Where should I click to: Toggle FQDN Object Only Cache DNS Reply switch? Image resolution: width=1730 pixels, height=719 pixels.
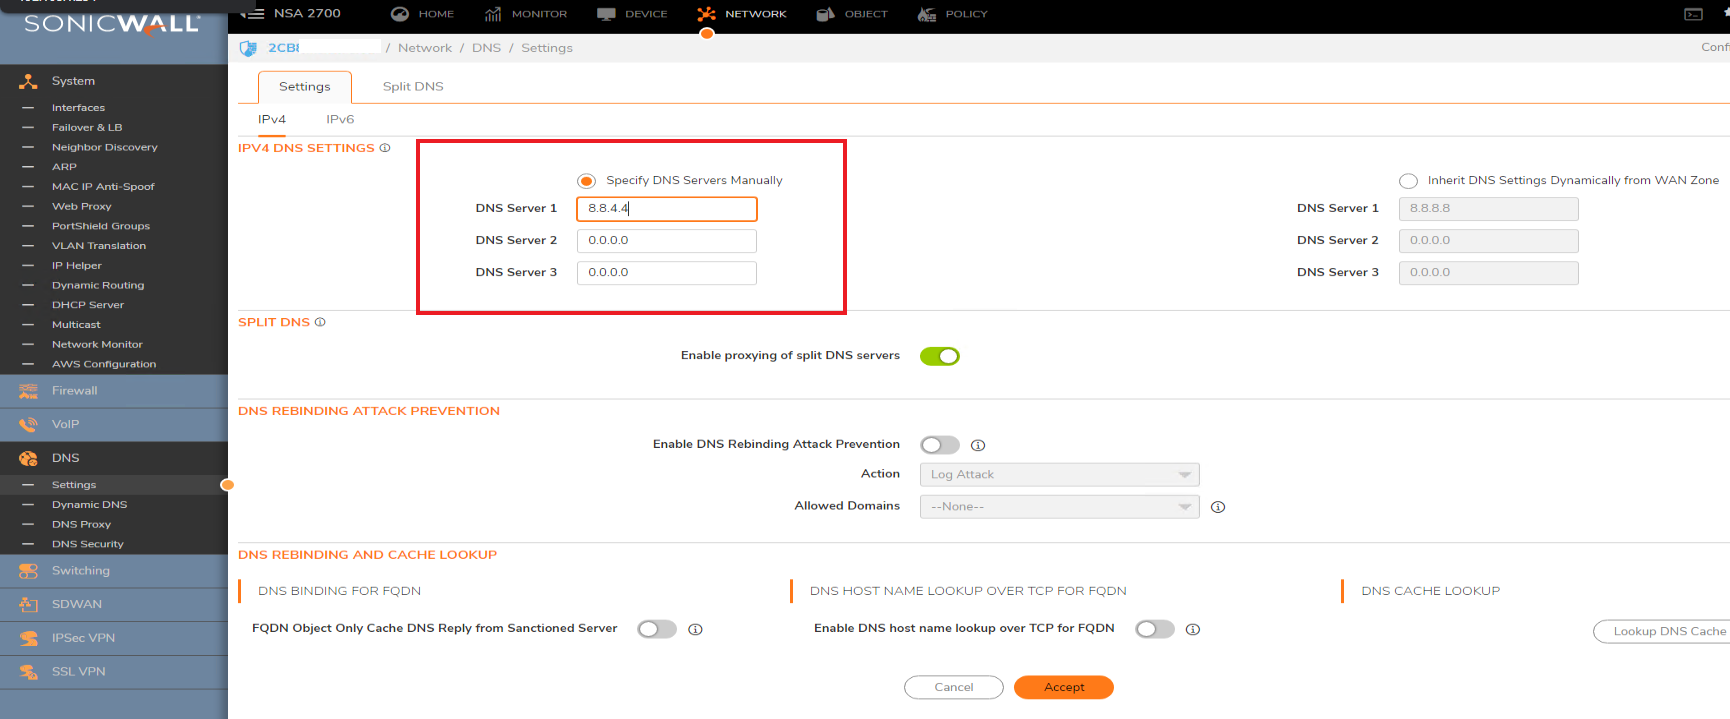click(x=656, y=629)
